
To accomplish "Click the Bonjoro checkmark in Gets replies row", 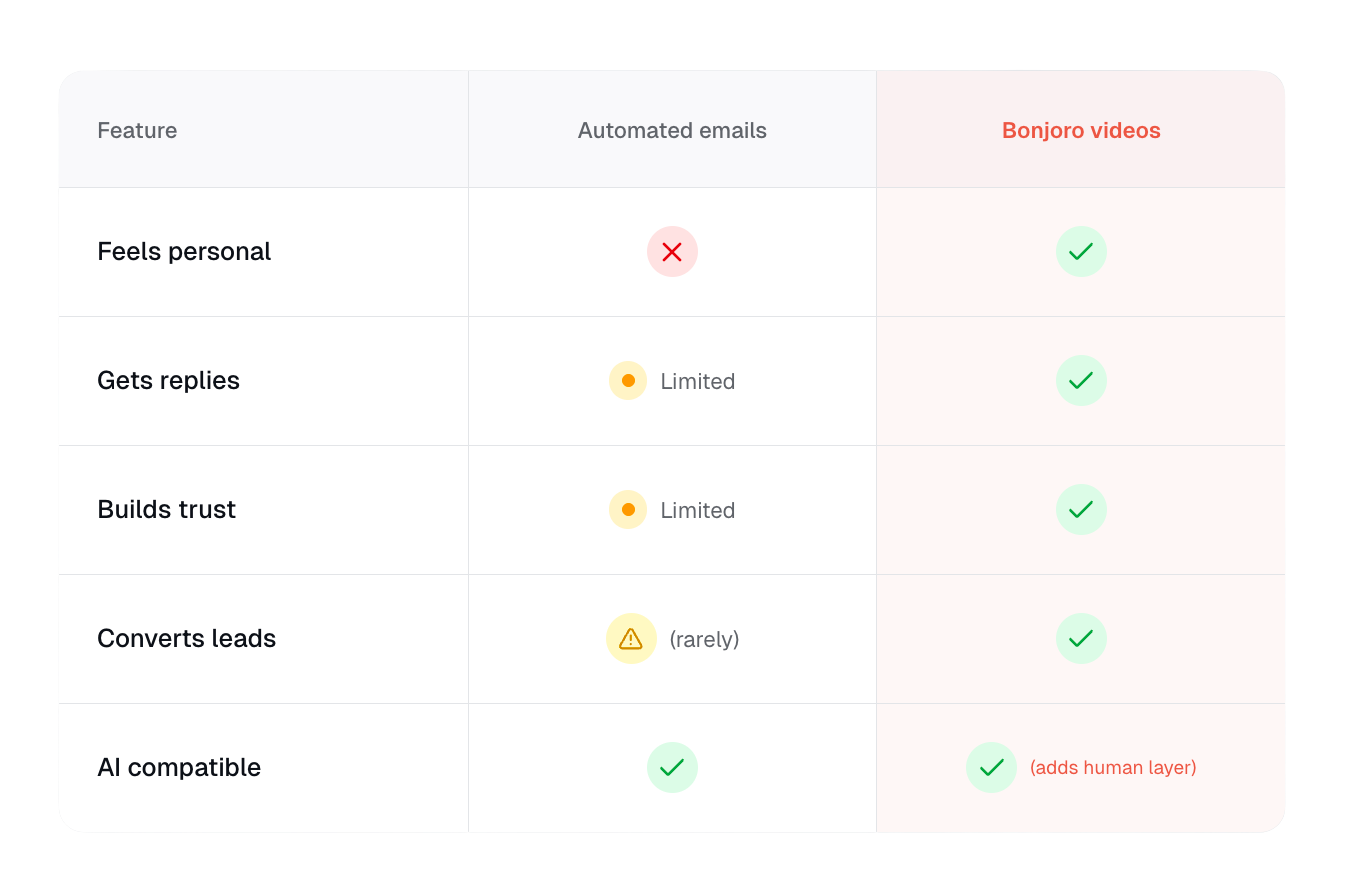I will (1081, 381).
